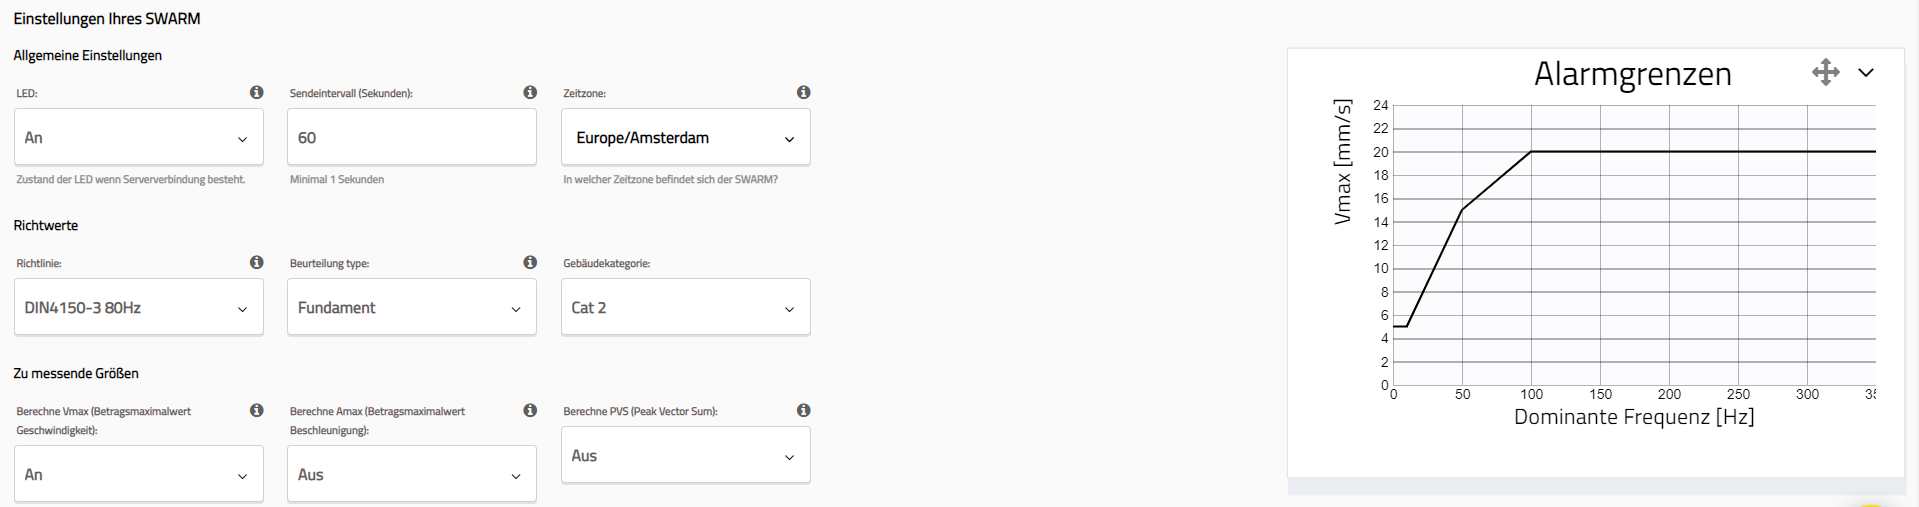Collapse the Alarmgrenzen chart panel
This screenshot has height=507, width=1919.
point(1865,72)
